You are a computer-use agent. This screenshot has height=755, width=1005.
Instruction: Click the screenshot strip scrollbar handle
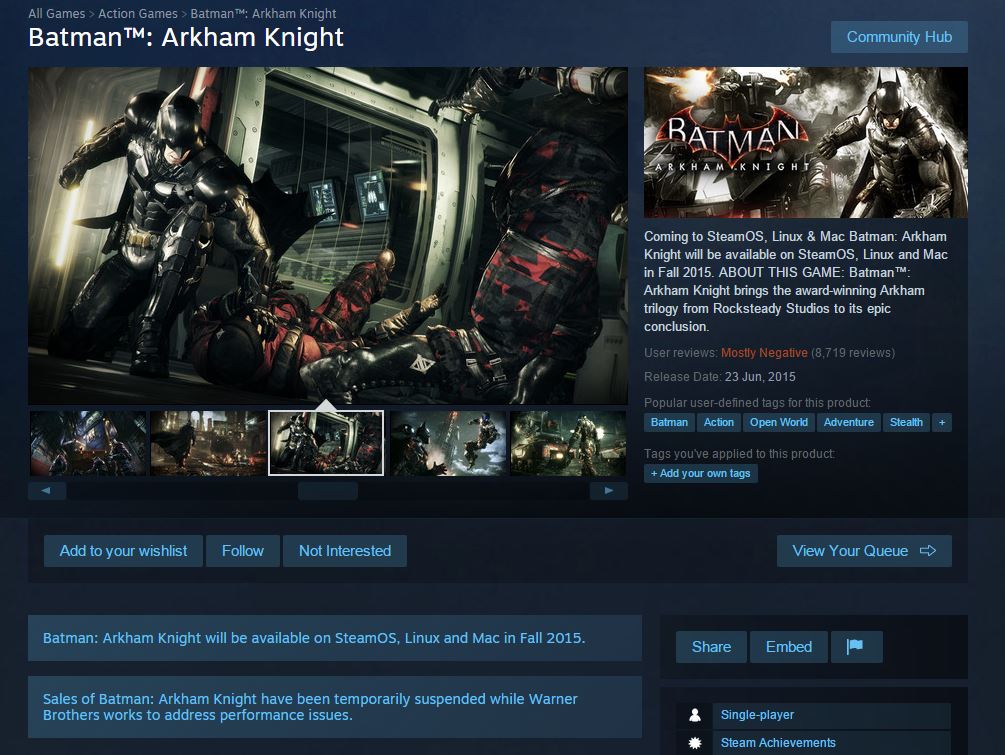coord(328,491)
